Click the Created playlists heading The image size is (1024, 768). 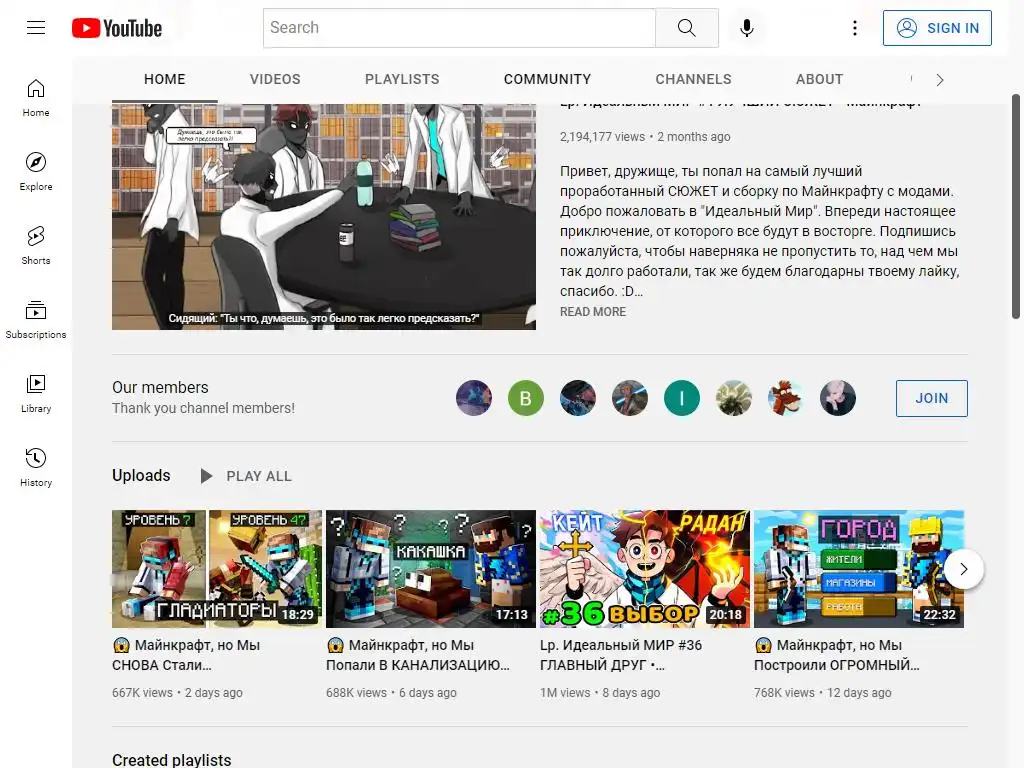tap(172, 760)
